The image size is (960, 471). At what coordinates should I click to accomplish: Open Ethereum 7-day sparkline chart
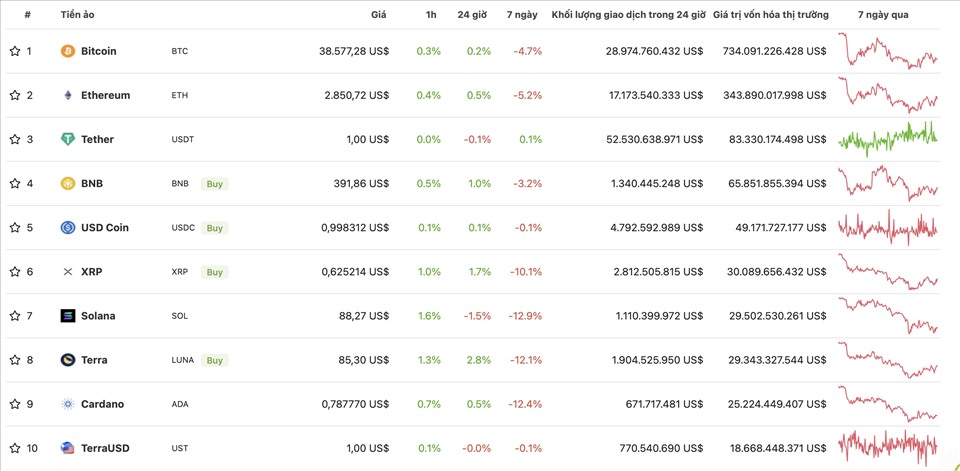click(888, 95)
